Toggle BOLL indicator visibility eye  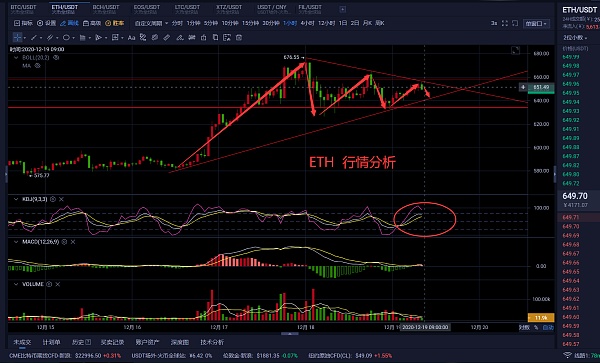point(56,57)
